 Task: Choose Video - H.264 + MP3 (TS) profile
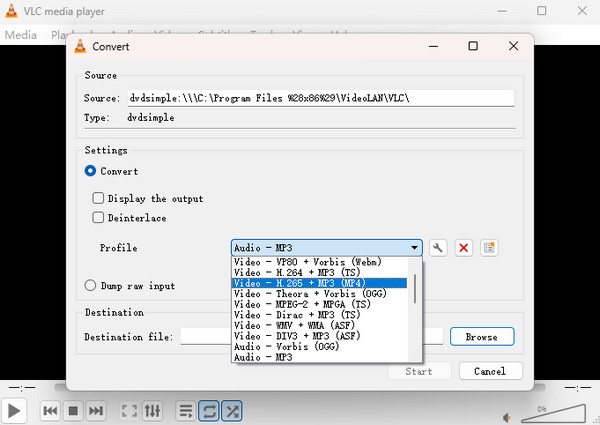click(320, 272)
